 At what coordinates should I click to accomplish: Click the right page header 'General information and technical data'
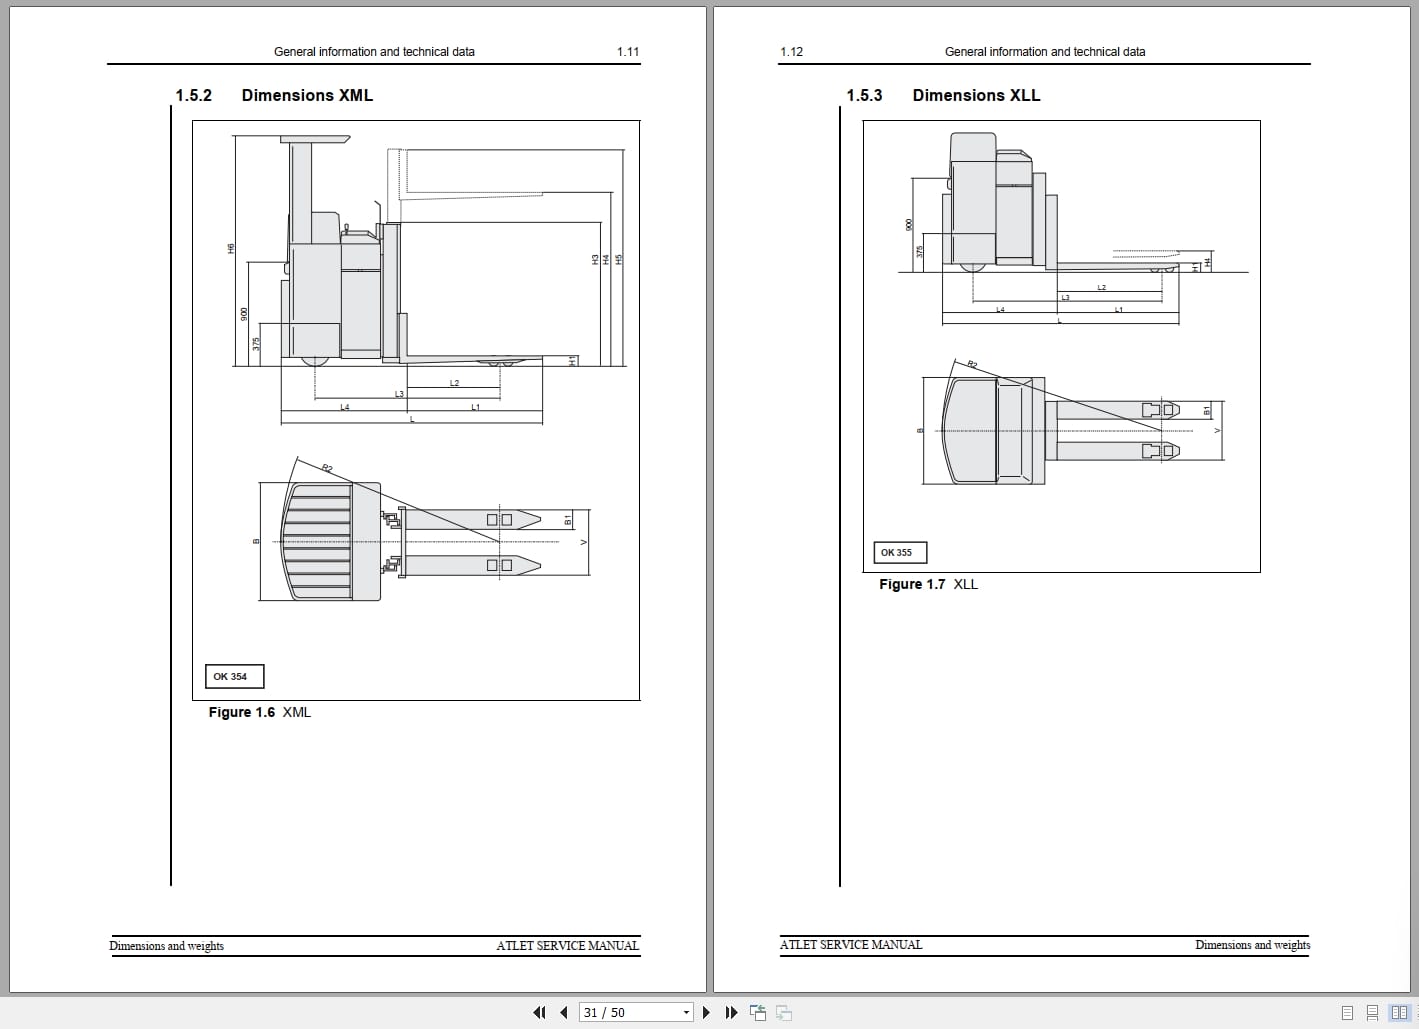click(1045, 52)
